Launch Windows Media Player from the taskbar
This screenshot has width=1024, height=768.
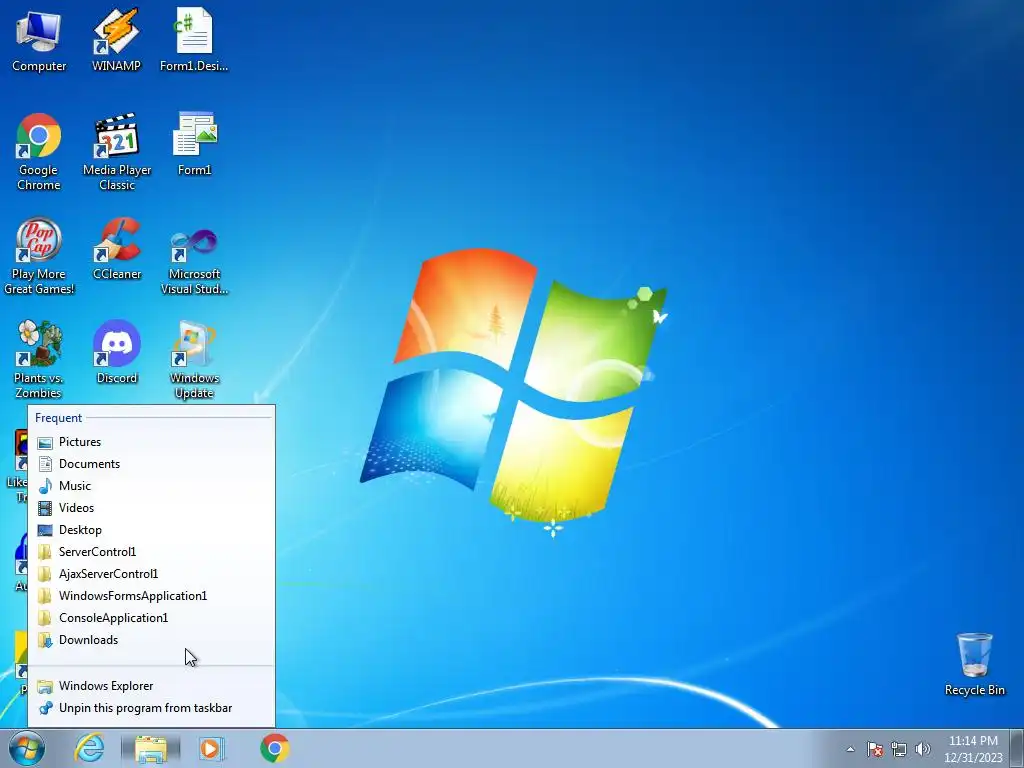pyautogui.click(x=211, y=749)
